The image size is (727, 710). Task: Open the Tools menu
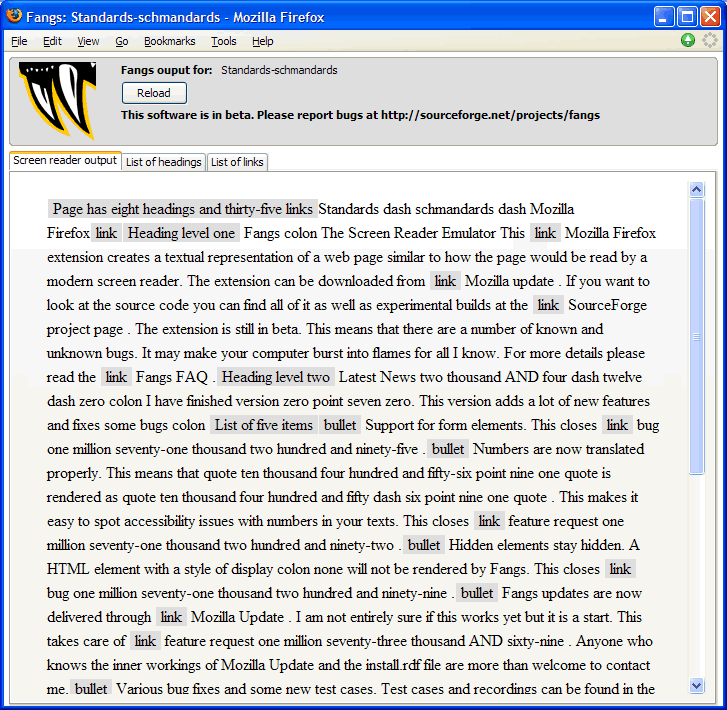pos(223,41)
